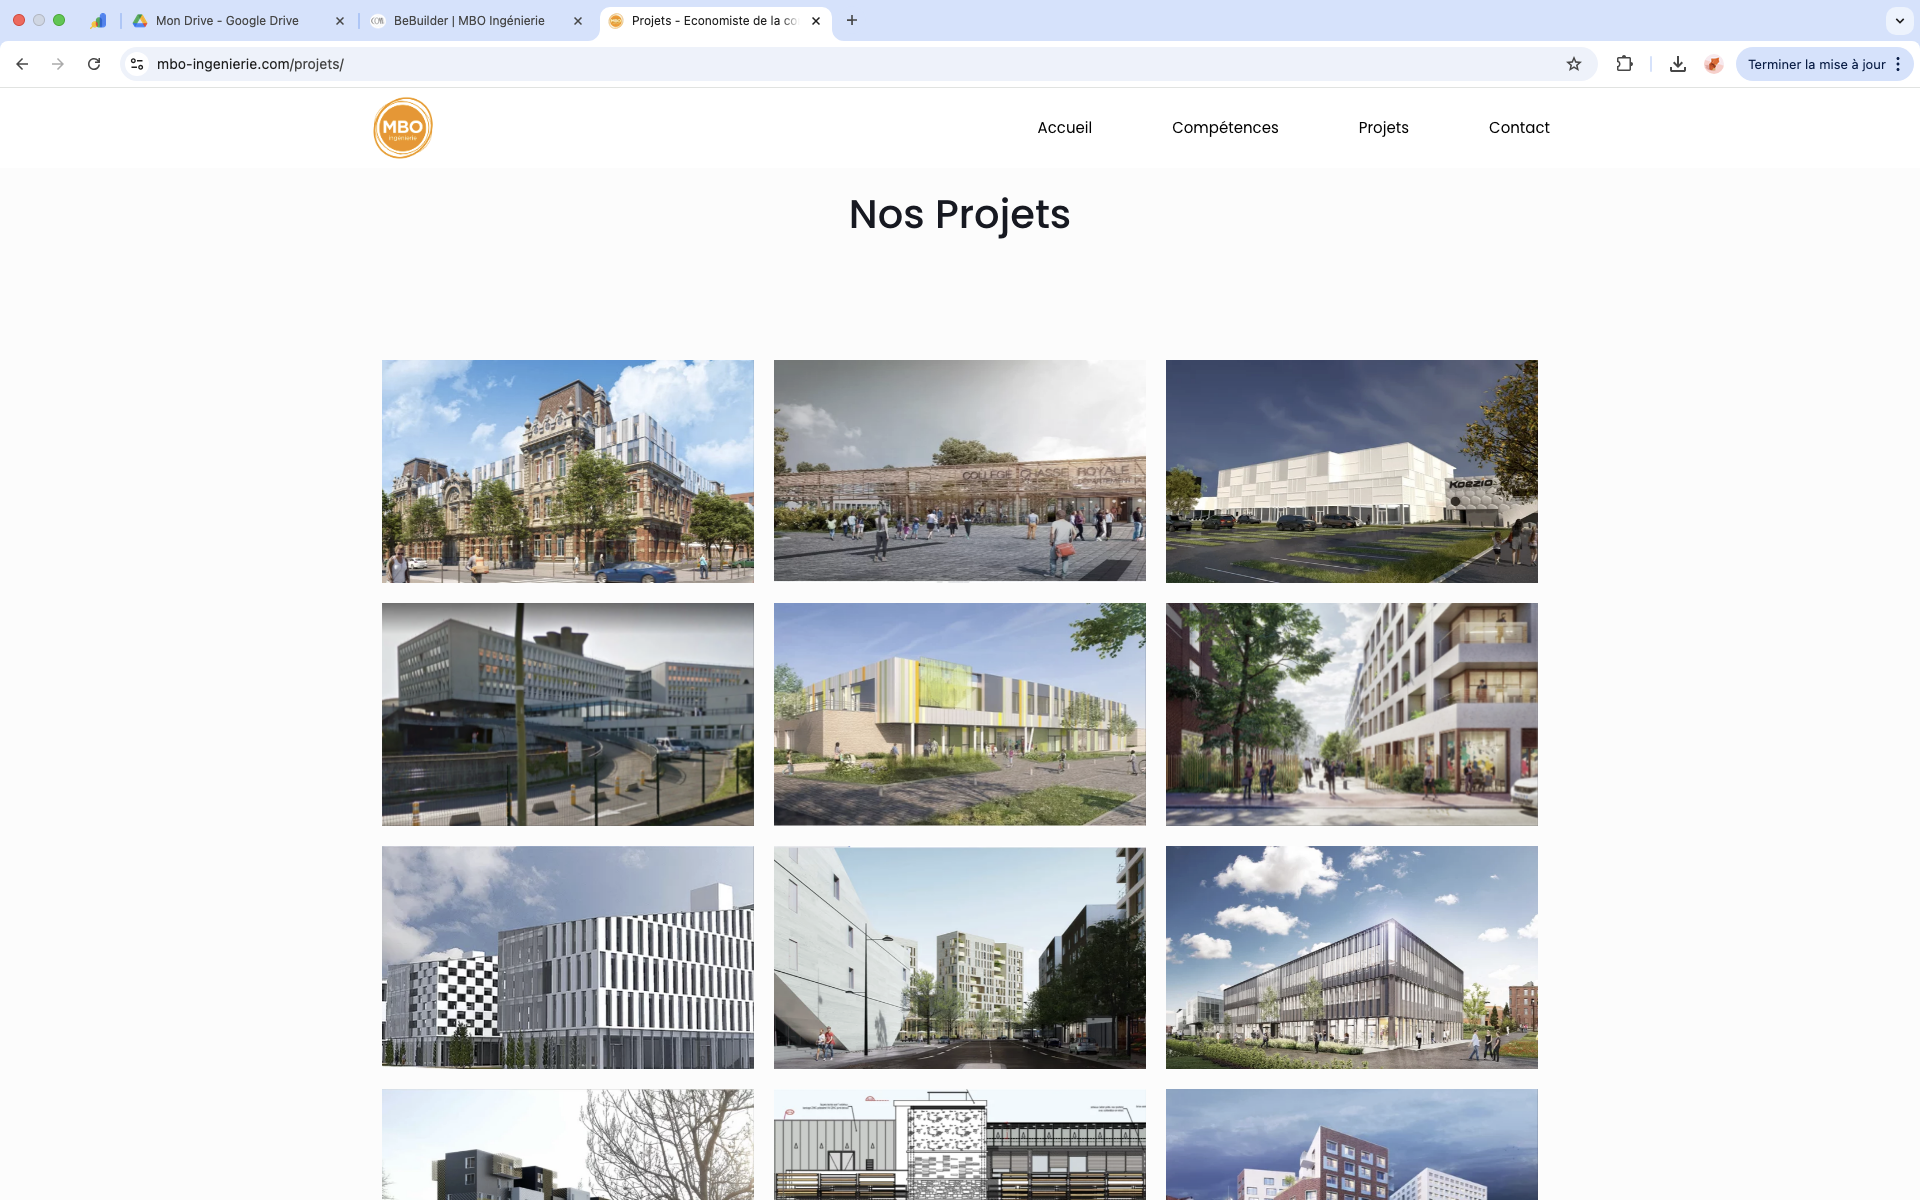
Task: Click Terminer la mise à jour button
Action: (1815, 64)
